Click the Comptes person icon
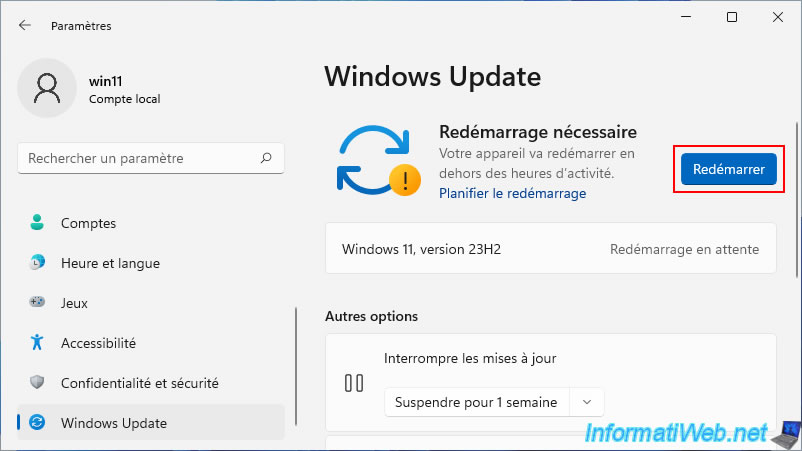Viewport: 802px width, 451px height. 37,222
